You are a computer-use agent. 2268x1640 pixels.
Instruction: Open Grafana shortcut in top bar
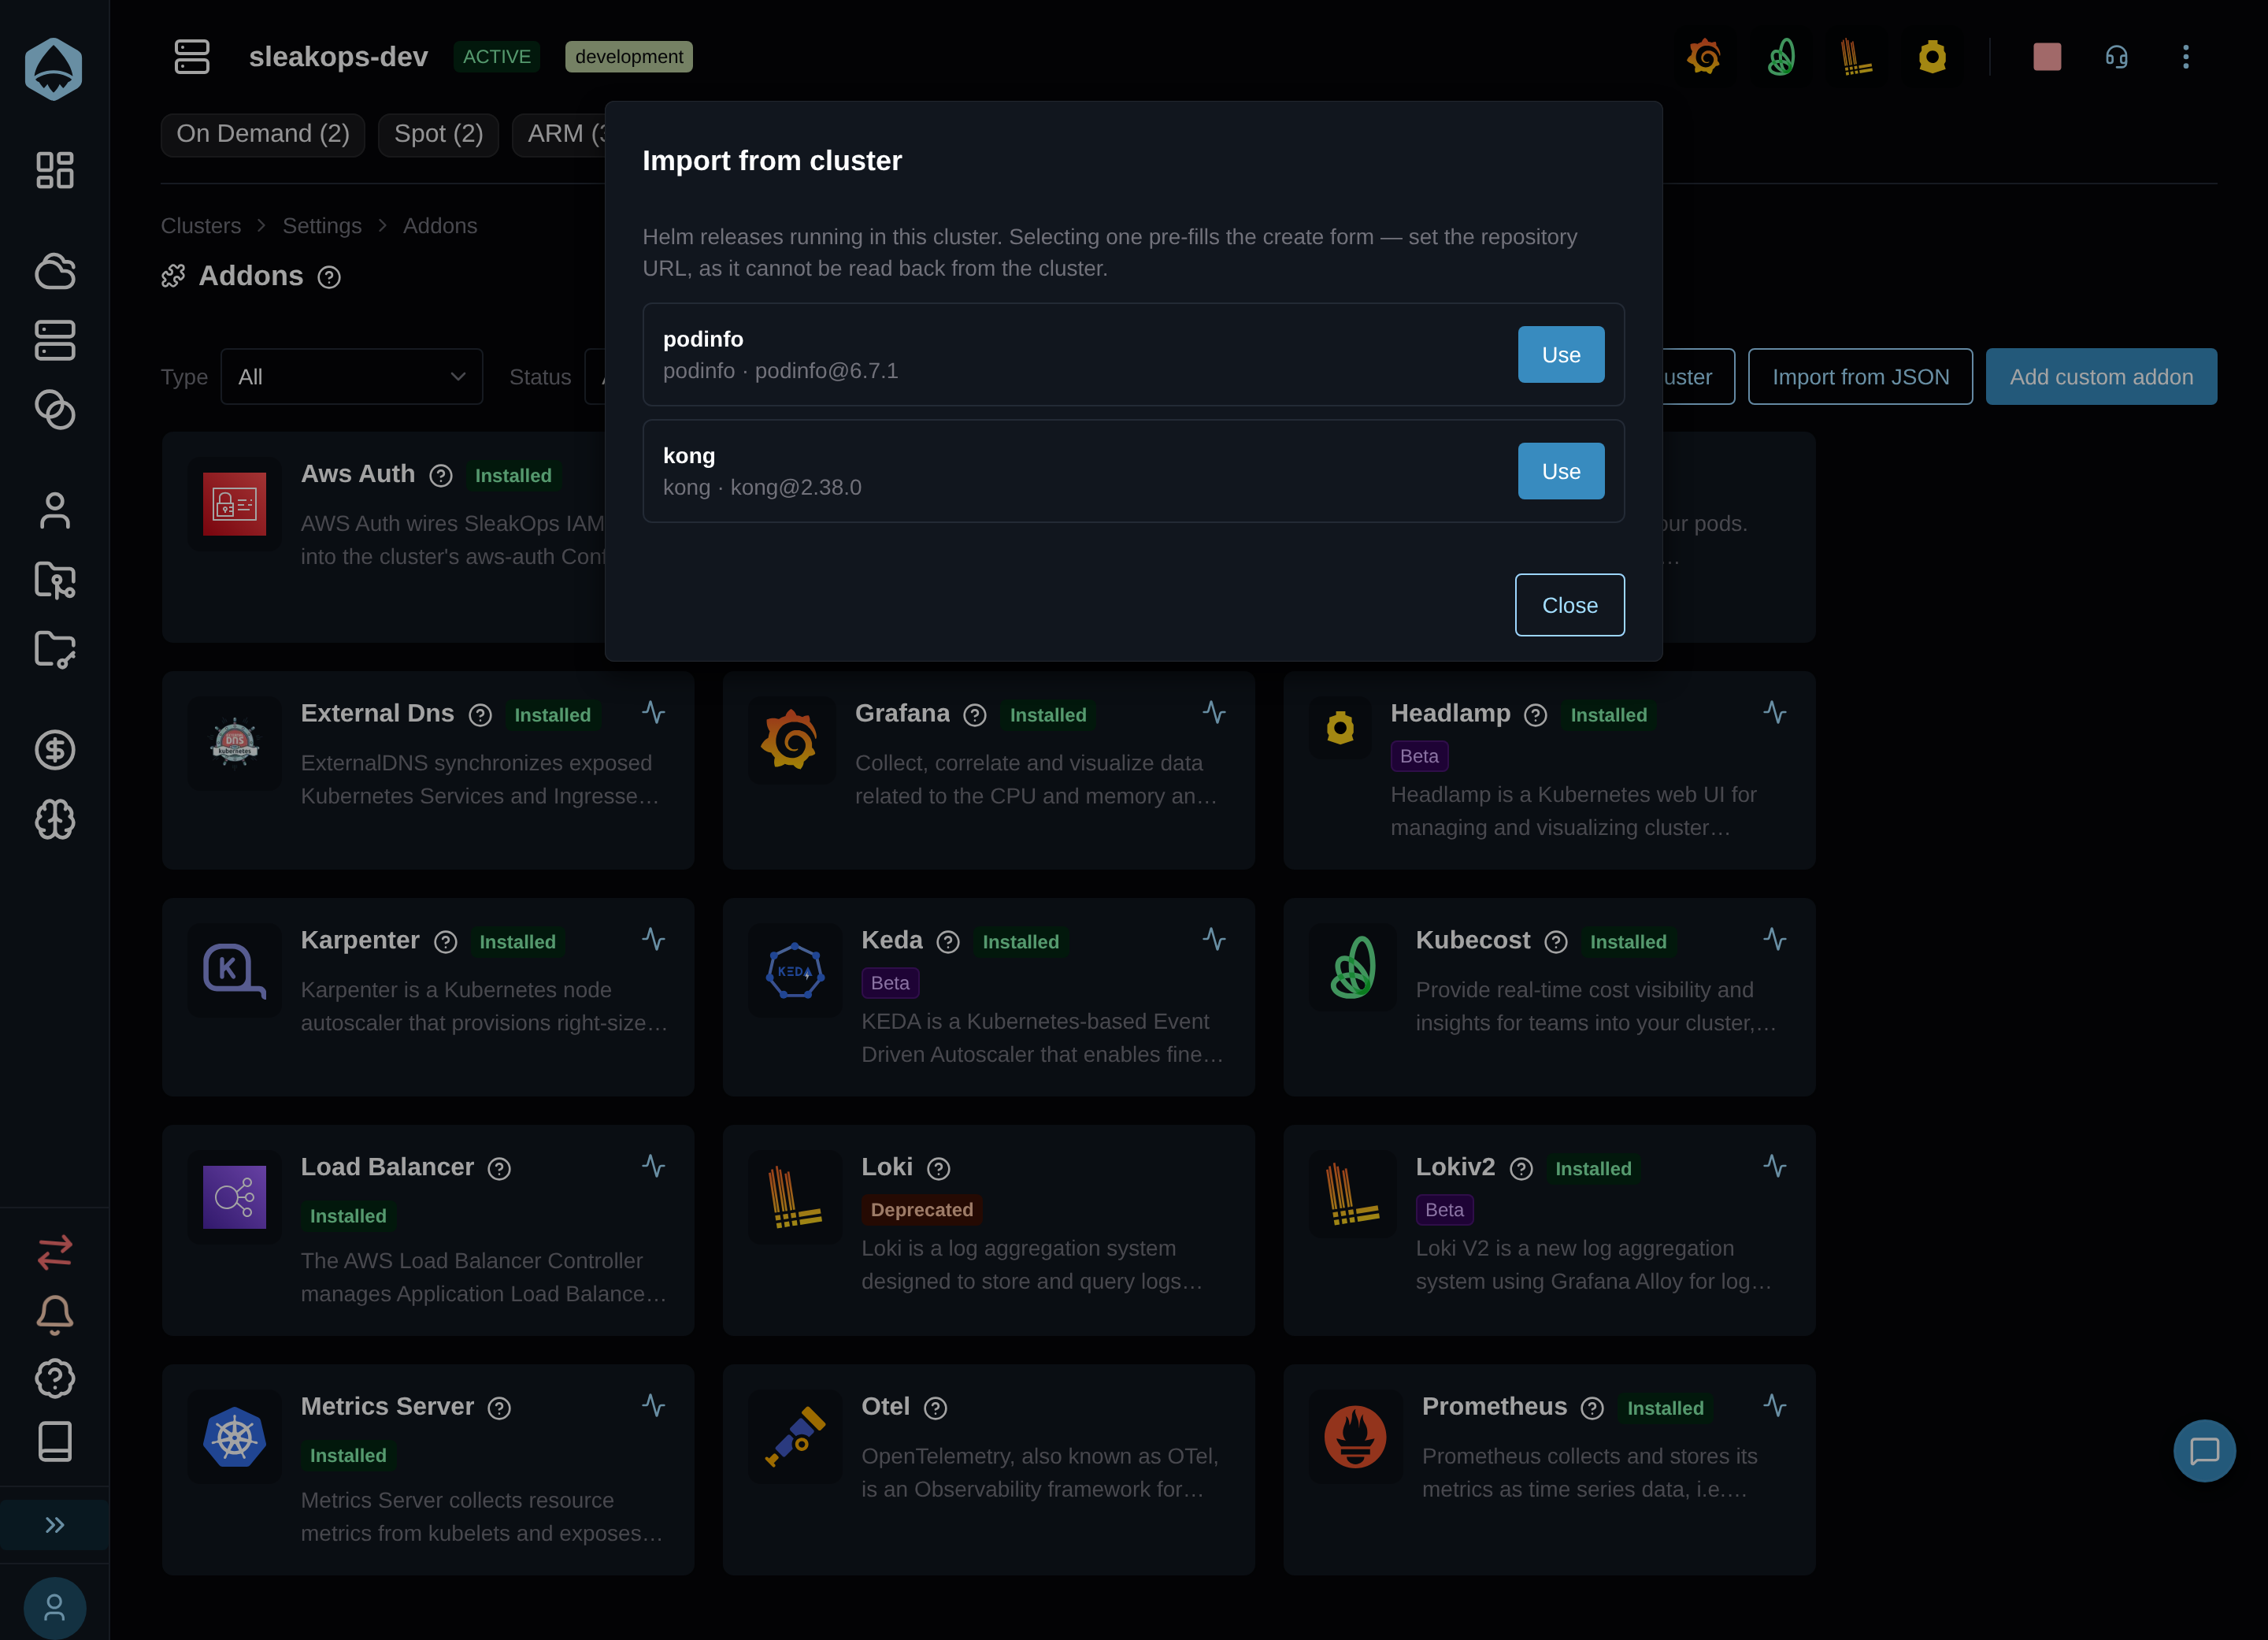coord(1704,57)
